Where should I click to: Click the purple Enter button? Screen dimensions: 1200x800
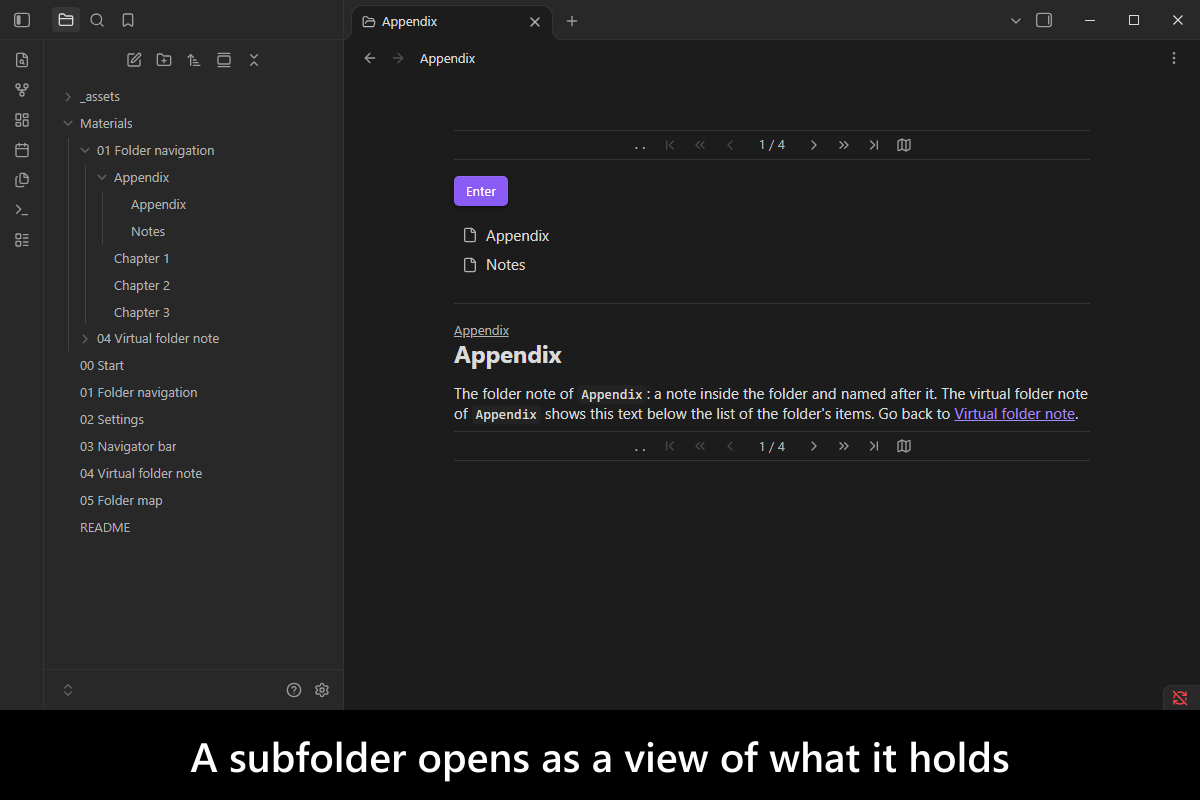point(481,191)
